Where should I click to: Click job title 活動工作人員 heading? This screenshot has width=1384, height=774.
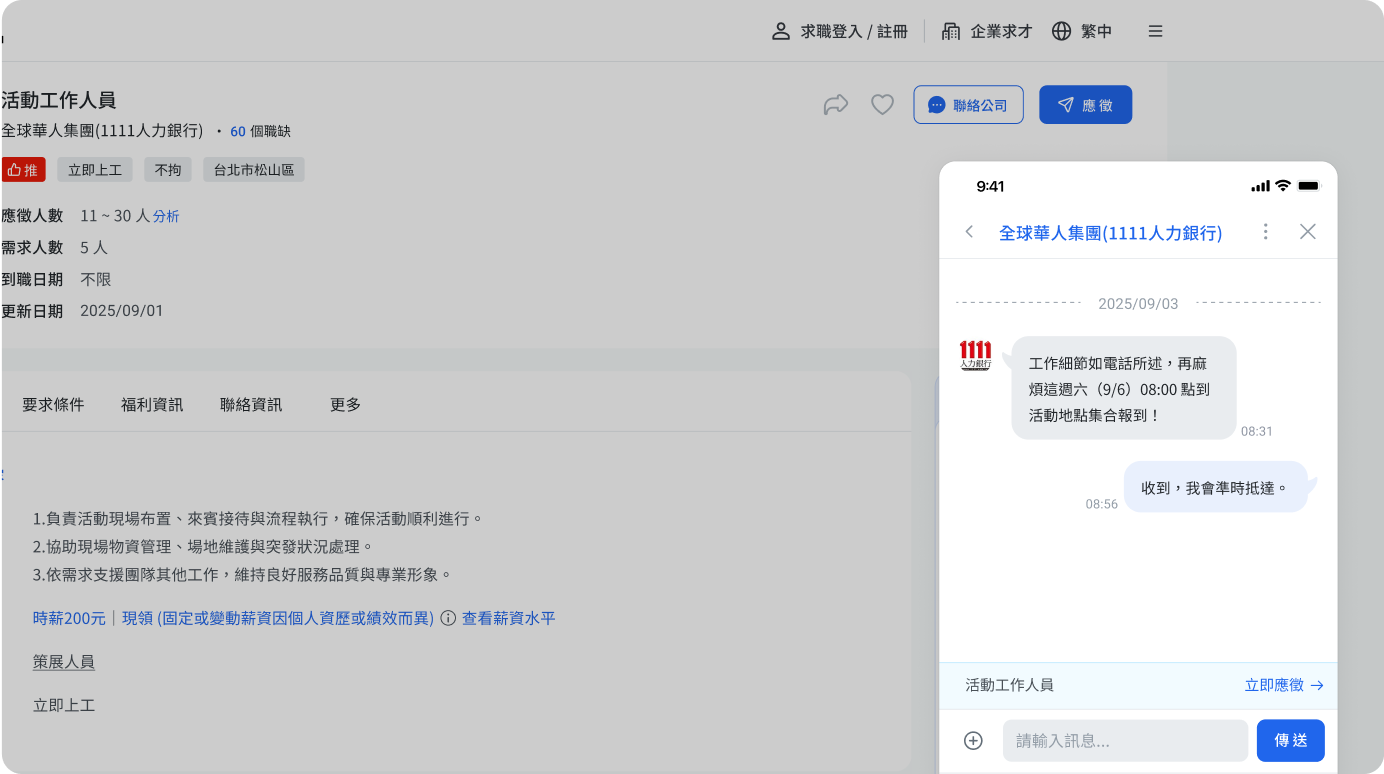59,100
